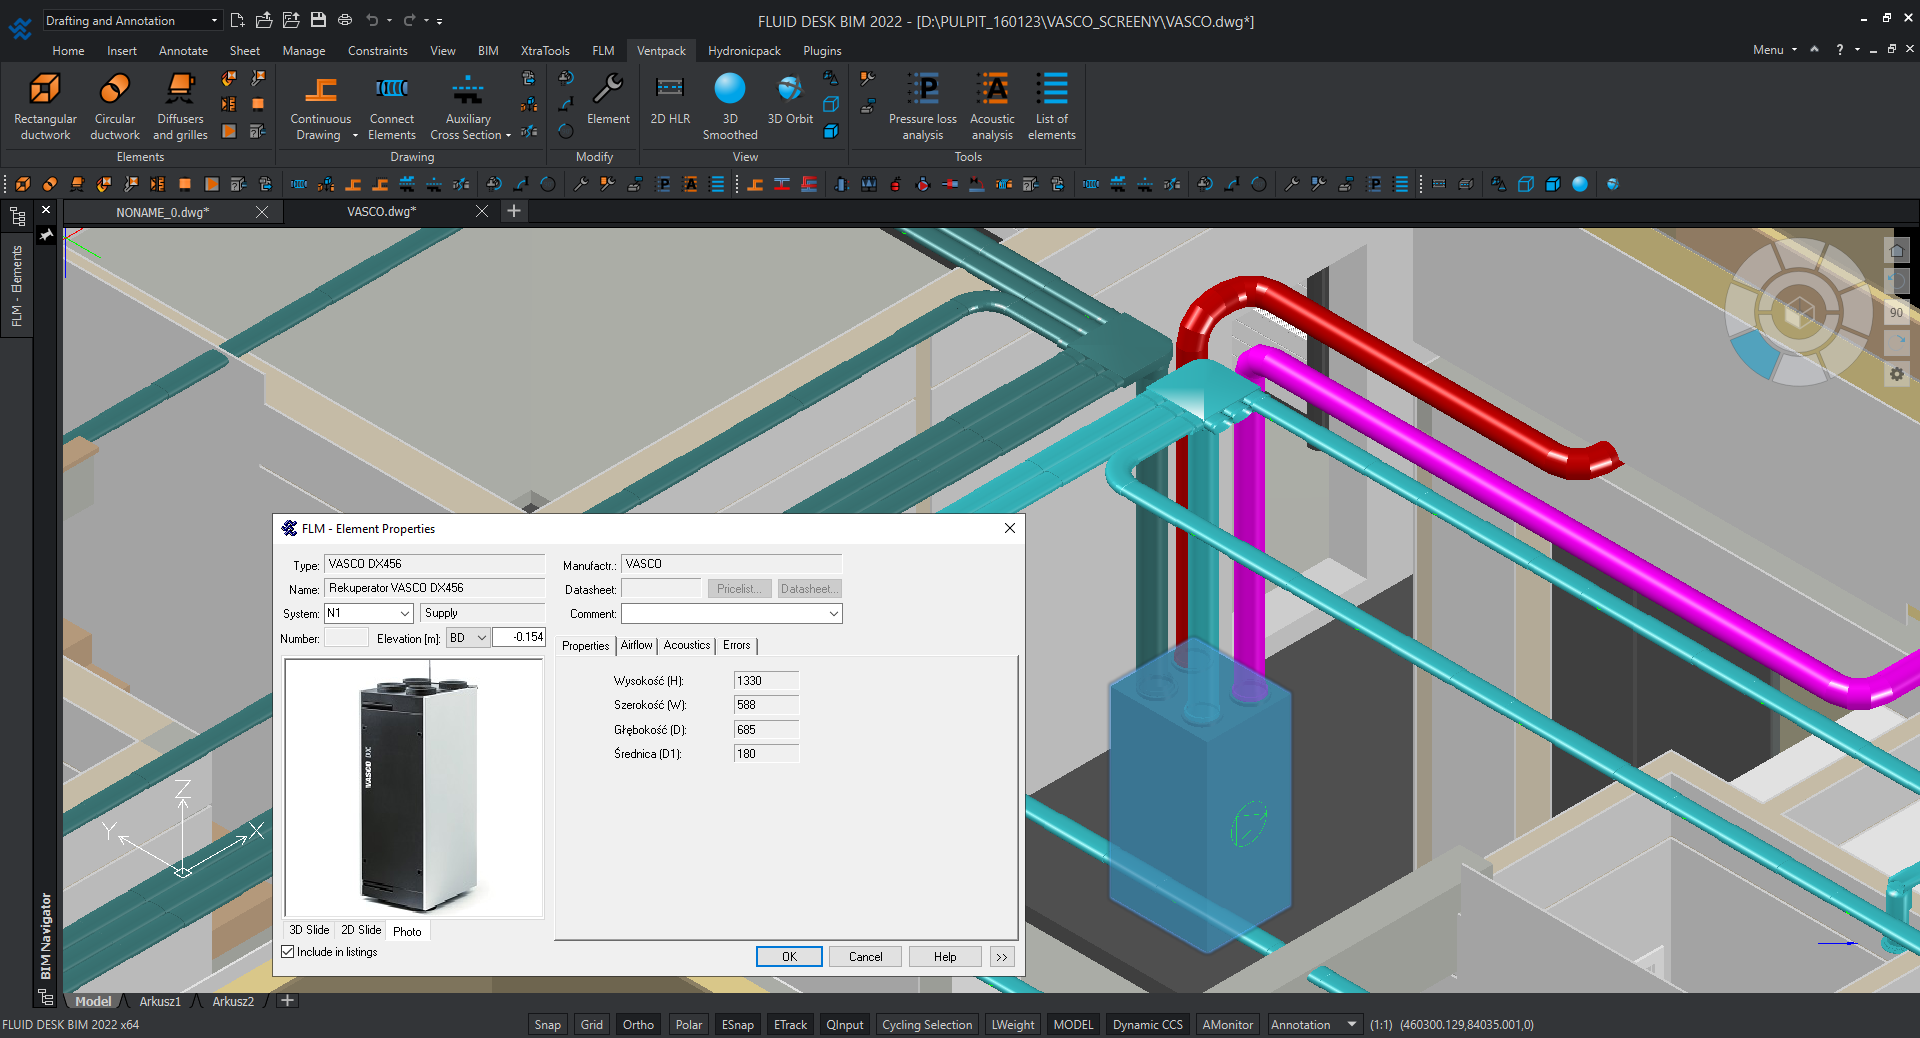Image resolution: width=1920 pixels, height=1038 pixels.
Task: Open the Comment dropdown list
Action: click(833, 614)
